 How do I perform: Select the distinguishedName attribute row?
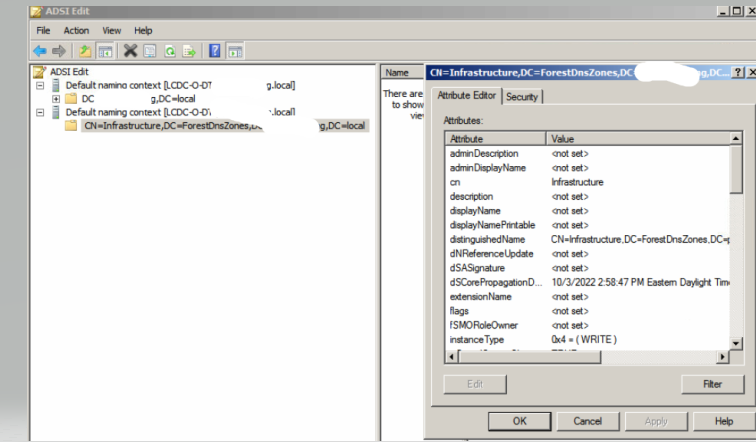[587, 239]
